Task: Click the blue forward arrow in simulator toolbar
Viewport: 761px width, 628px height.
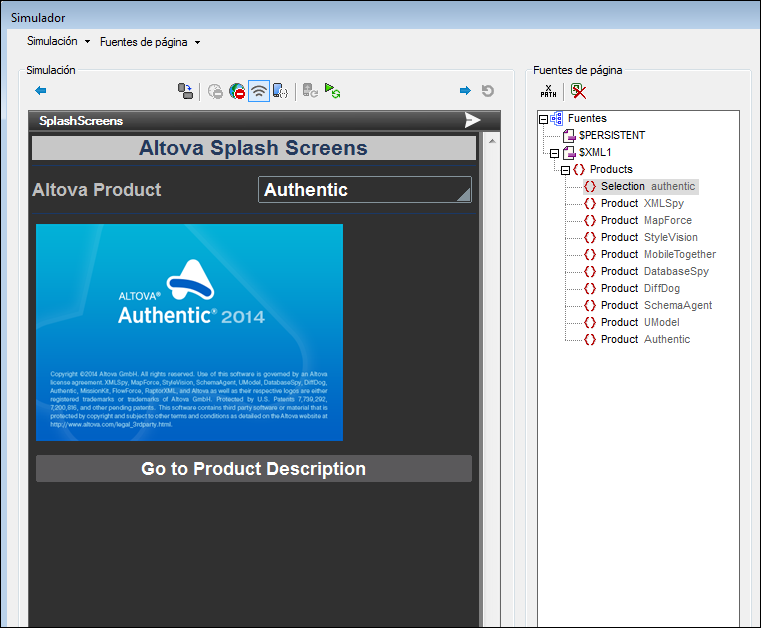Action: [x=465, y=91]
